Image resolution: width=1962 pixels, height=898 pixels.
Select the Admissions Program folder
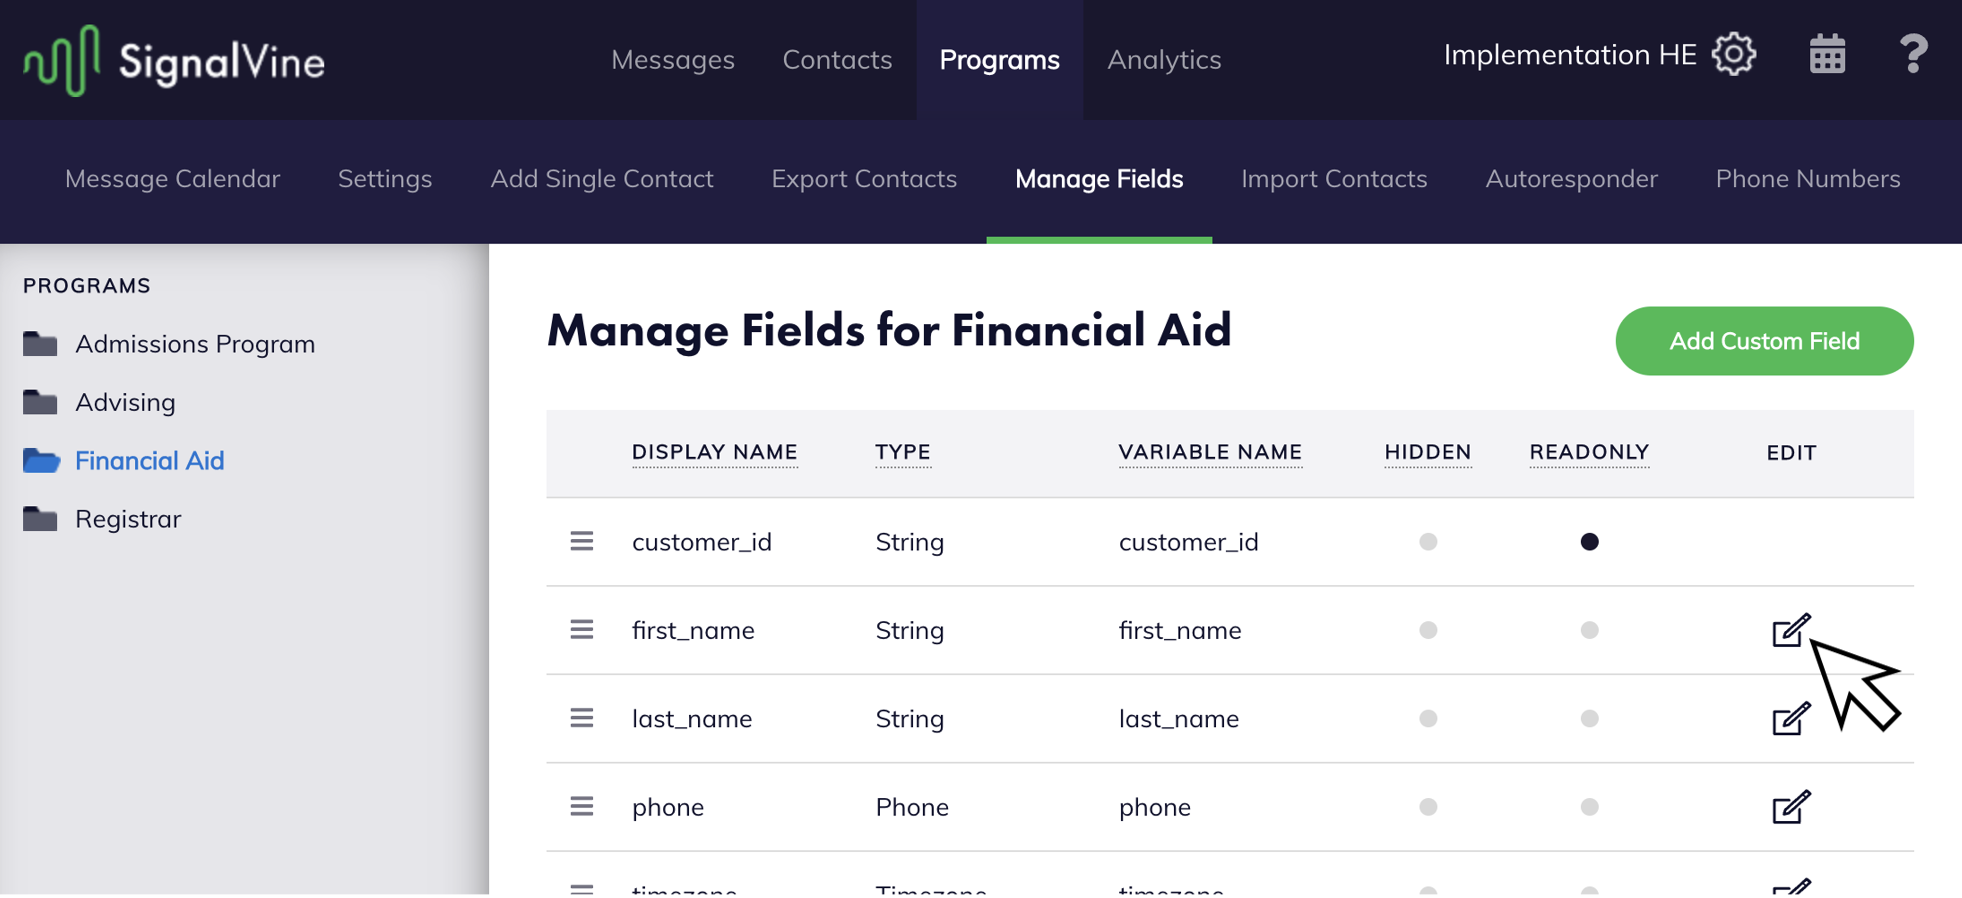[x=195, y=343]
